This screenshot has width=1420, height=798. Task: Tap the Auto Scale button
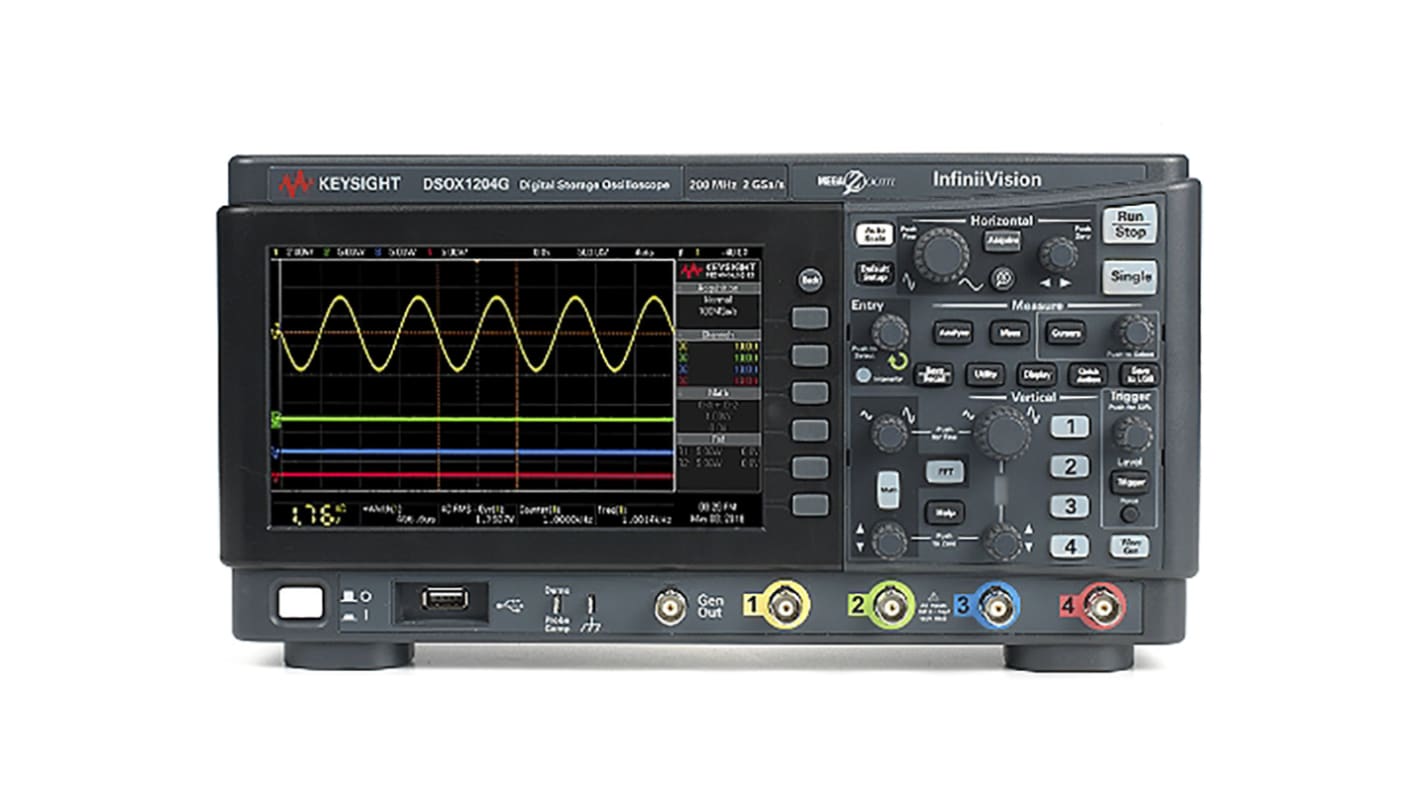pyautogui.click(x=873, y=234)
